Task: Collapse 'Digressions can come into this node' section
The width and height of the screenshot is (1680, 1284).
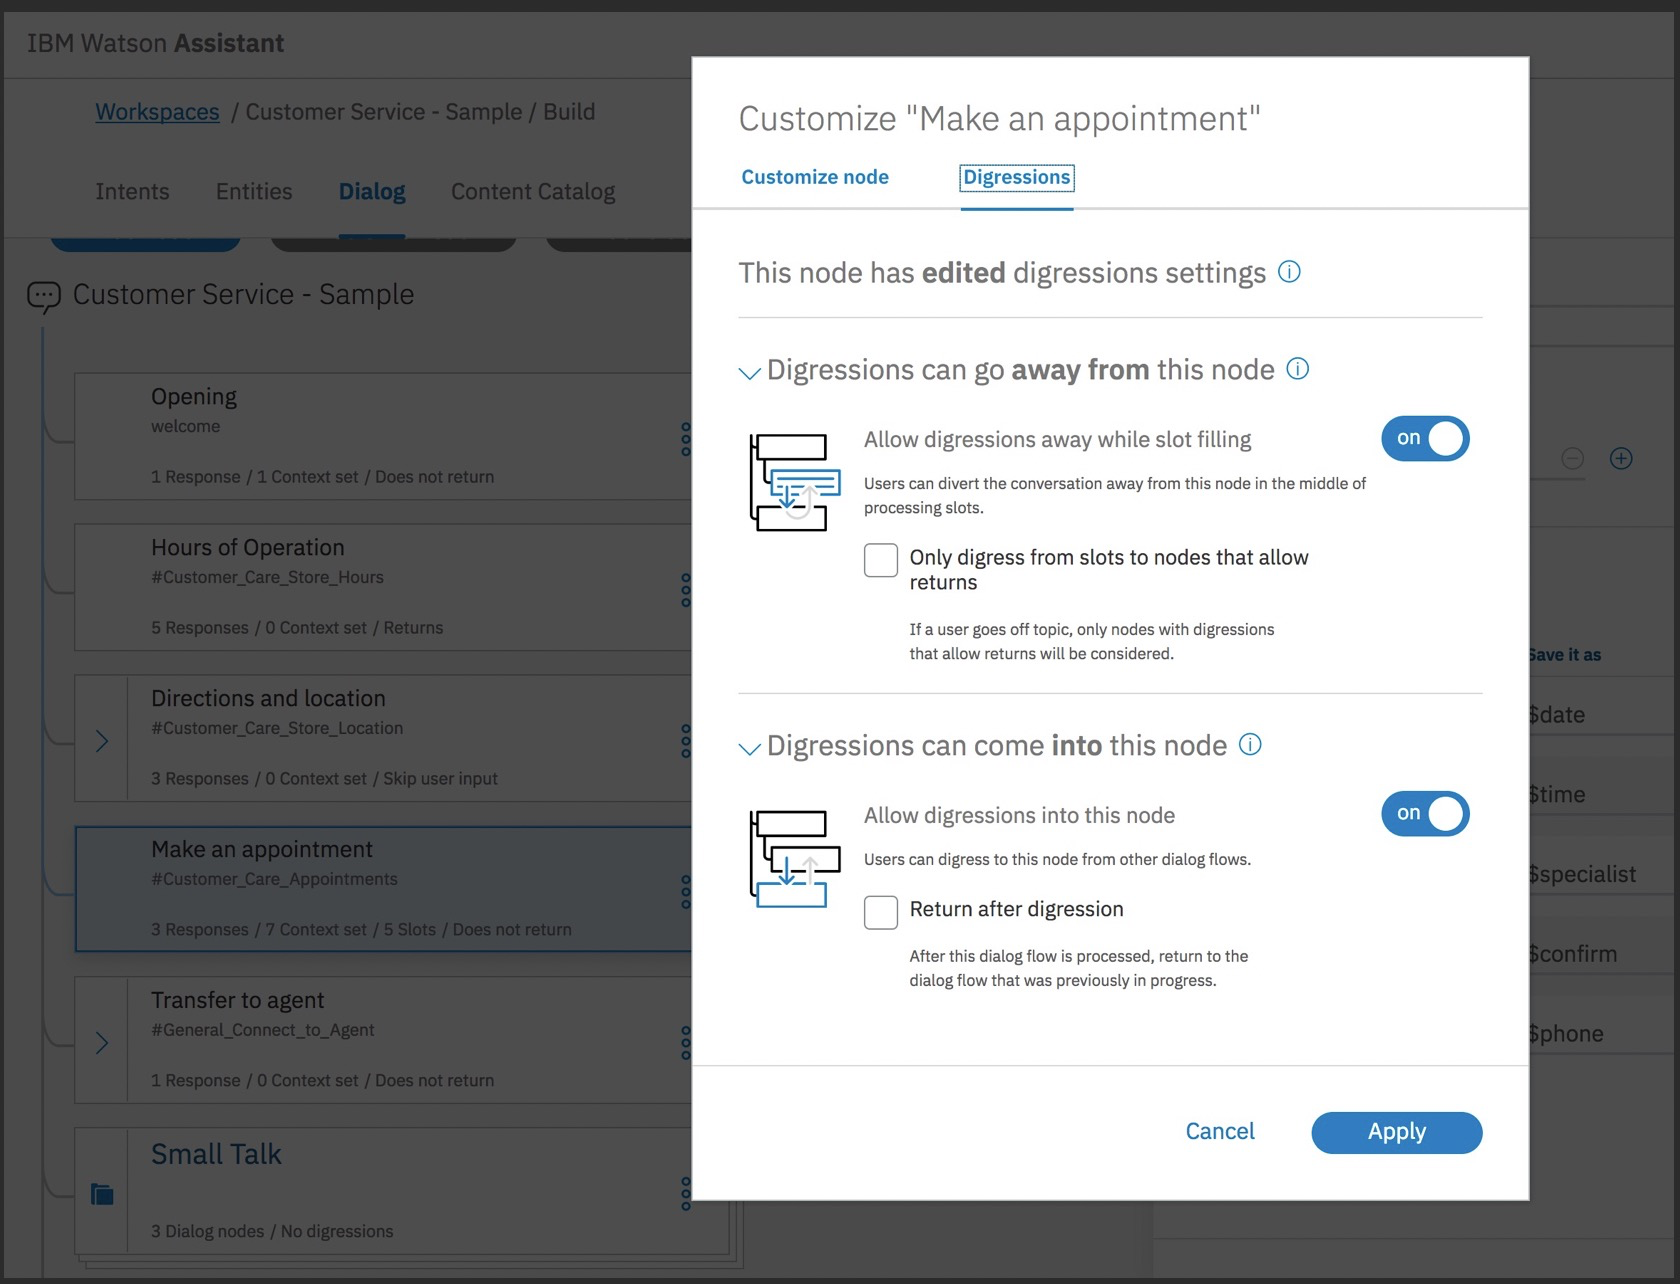Action: point(749,749)
